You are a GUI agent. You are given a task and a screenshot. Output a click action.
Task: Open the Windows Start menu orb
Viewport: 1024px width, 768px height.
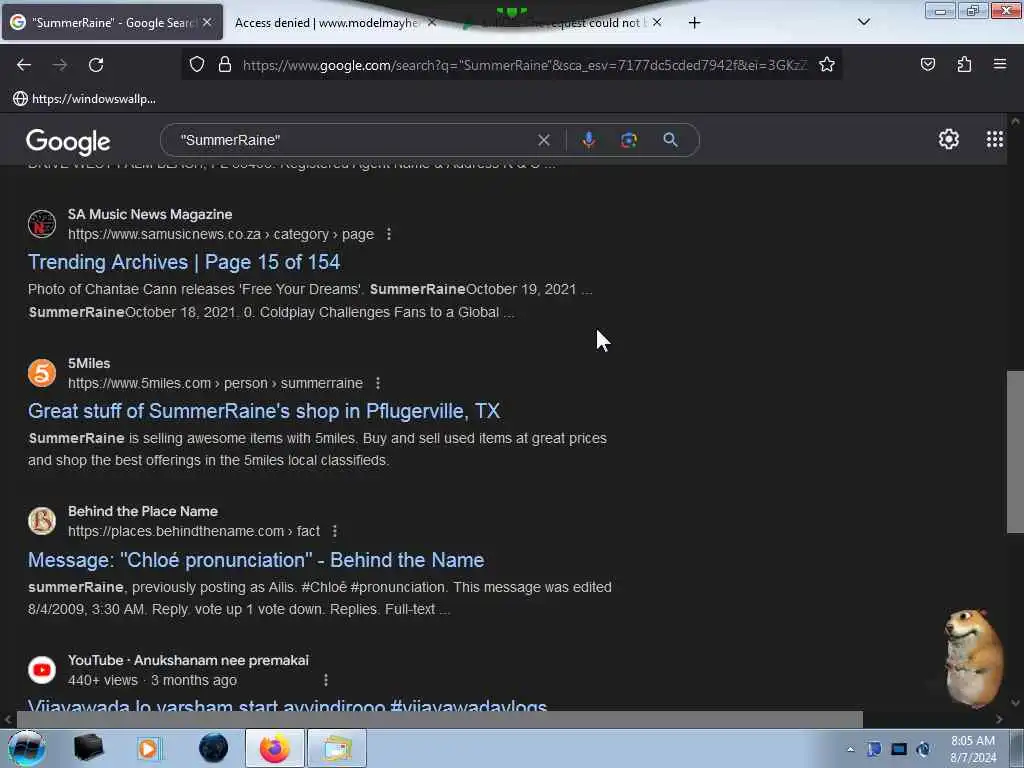point(26,748)
